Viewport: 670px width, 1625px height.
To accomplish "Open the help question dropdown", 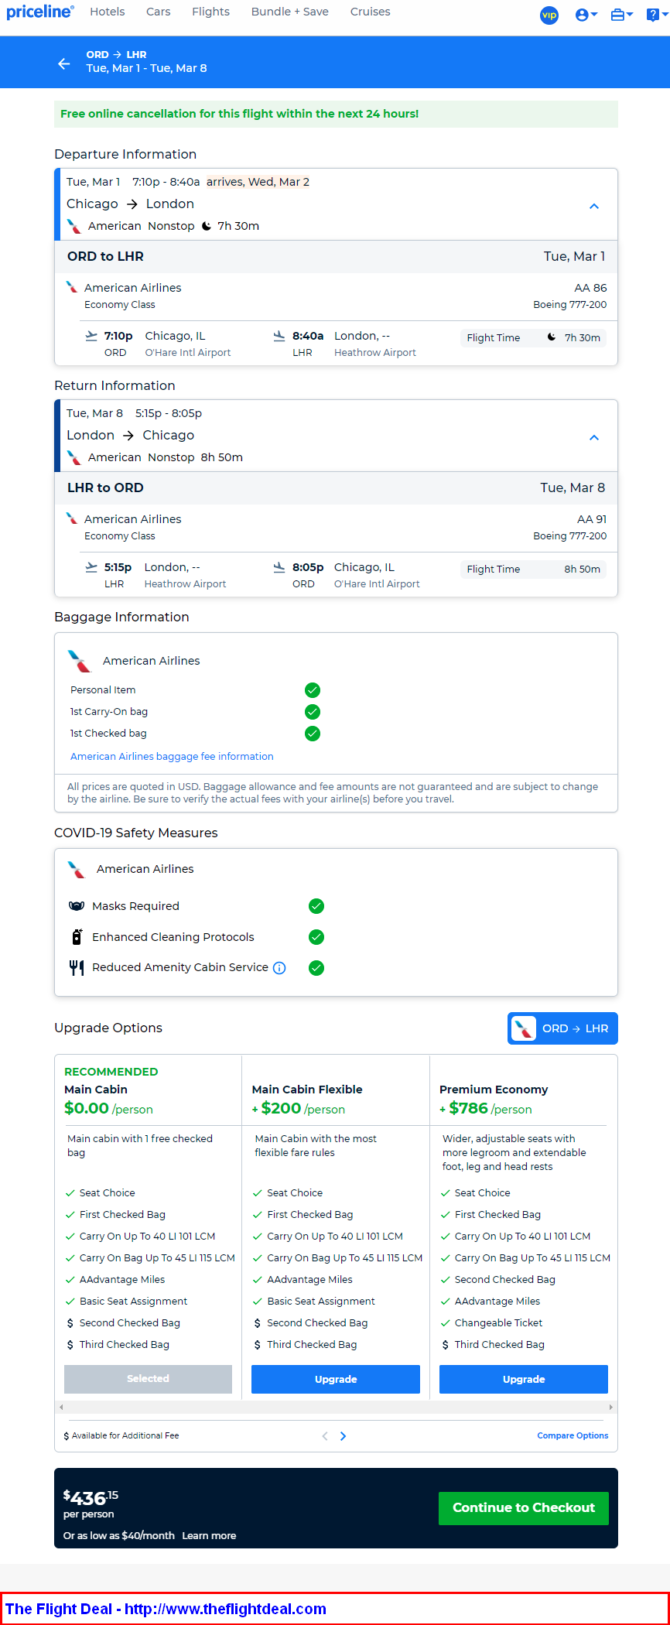I will 656,15.
